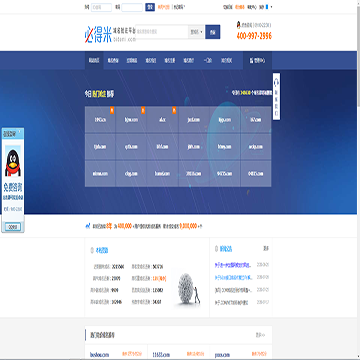Viewport: 360px width, 360px height.
Task: Click the more link in the hot recommendations header
Action: (260, 335)
